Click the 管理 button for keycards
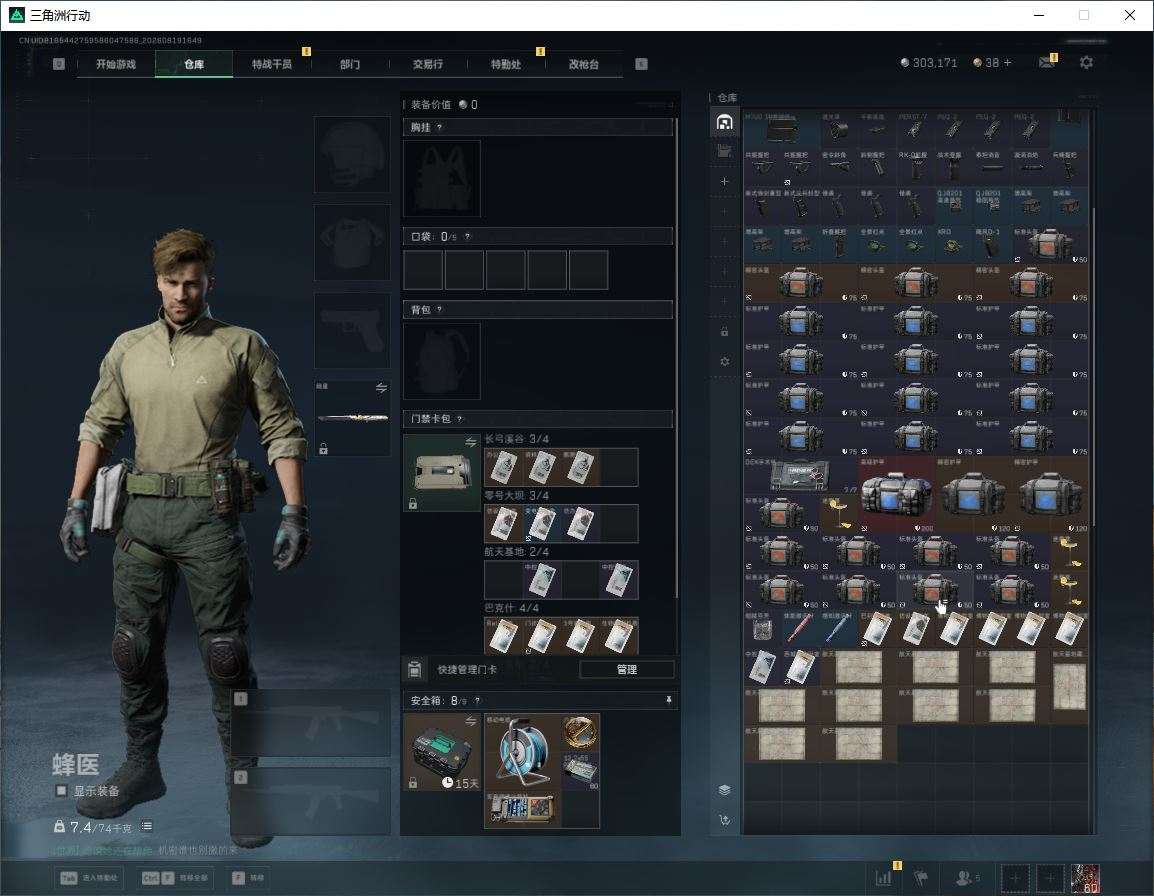The width and height of the screenshot is (1154, 896). 626,669
